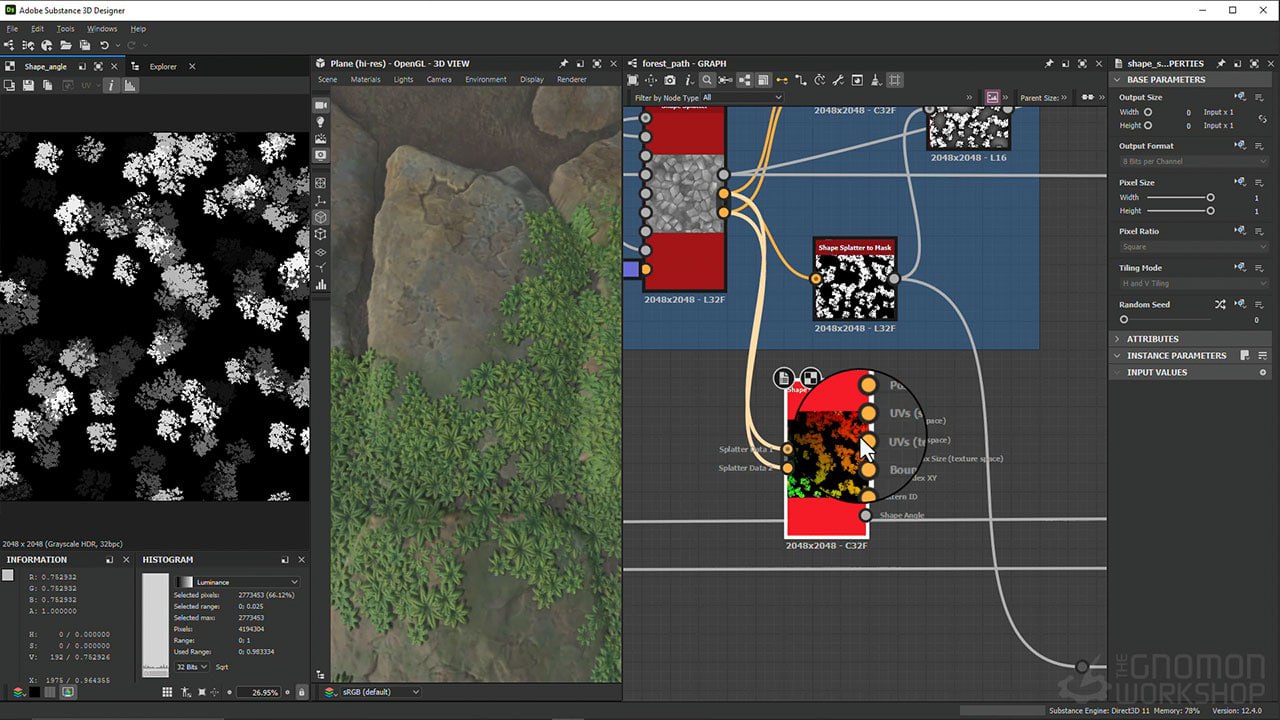Screen dimensions: 1280x720
Task: Click the zoom percentage field showing 26.95%
Action: pos(258,692)
